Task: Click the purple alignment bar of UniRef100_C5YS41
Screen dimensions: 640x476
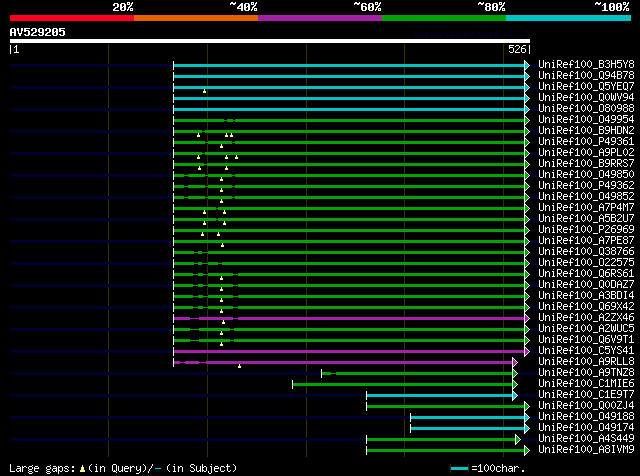Action: point(349,351)
